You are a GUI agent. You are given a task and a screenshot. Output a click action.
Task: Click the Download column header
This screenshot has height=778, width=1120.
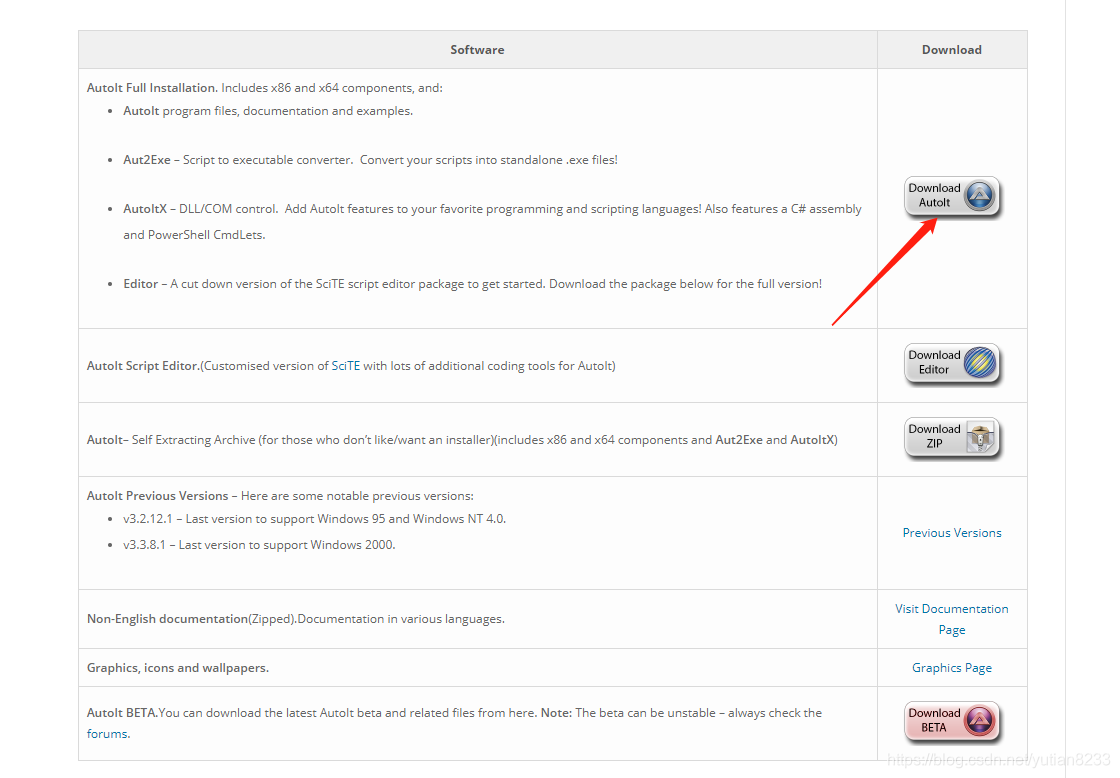click(x=951, y=50)
